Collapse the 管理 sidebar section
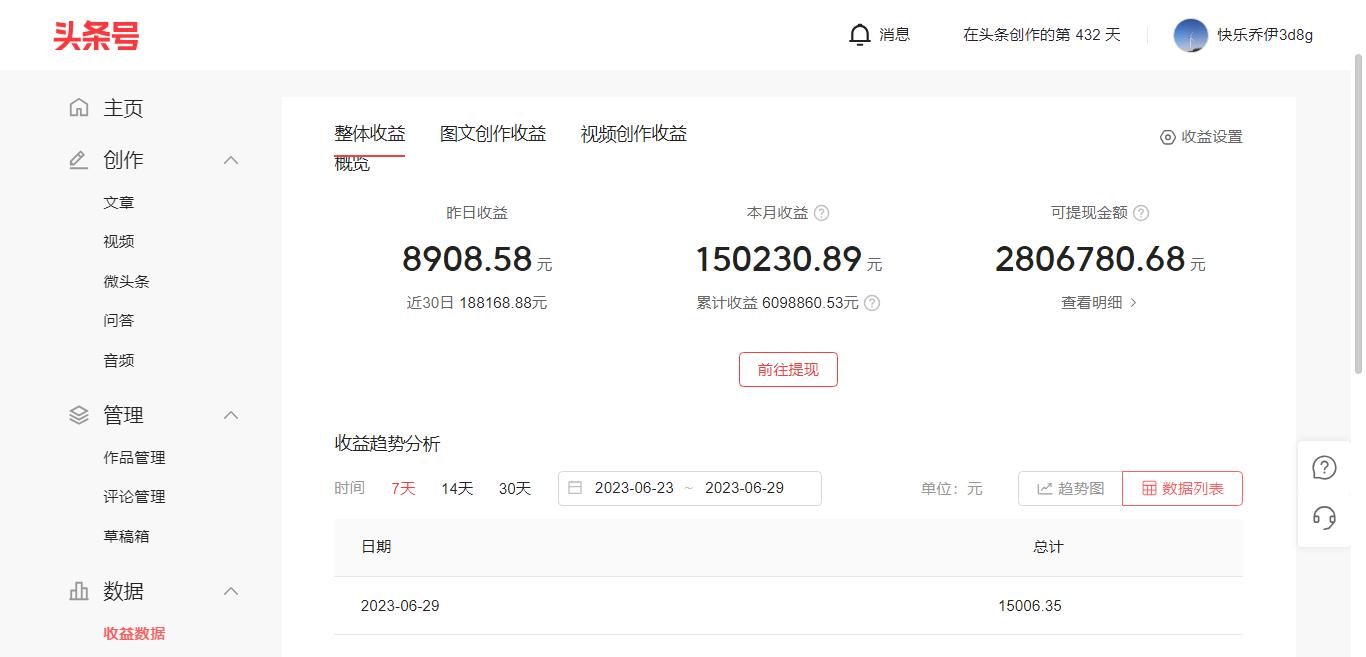The image size is (1366, 657). coord(232,415)
